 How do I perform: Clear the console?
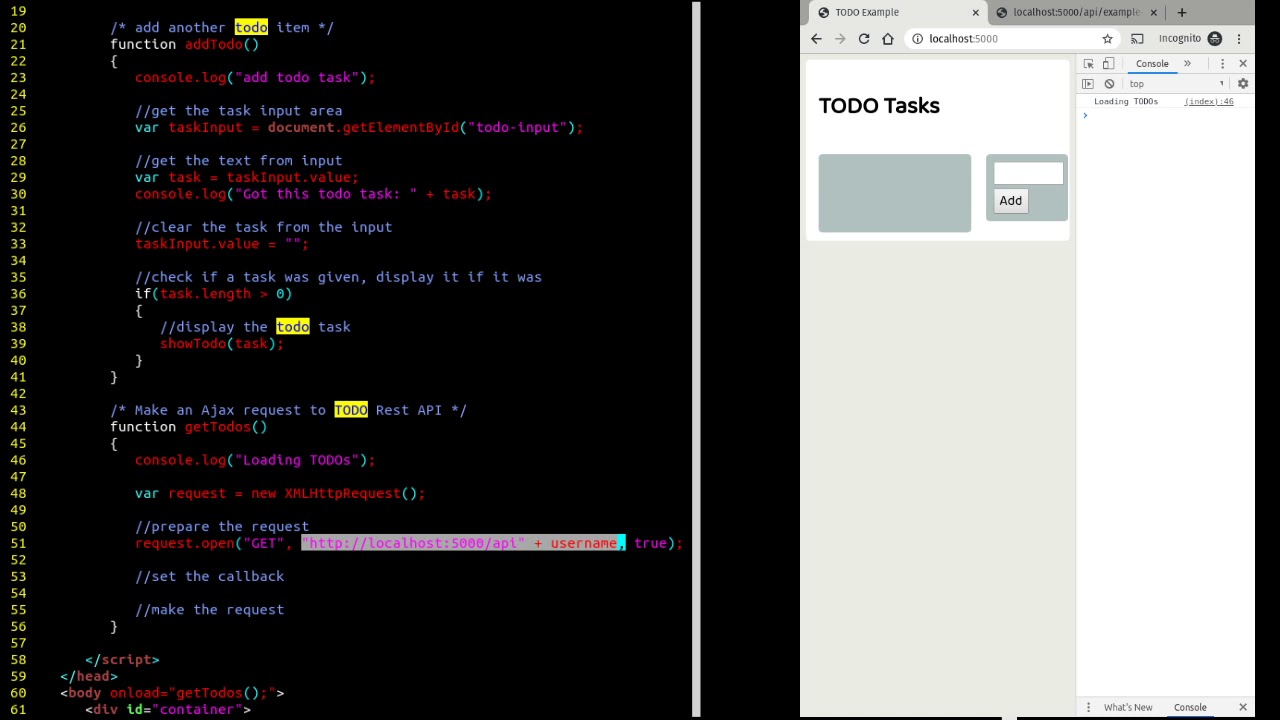pyautogui.click(x=1109, y=84)
